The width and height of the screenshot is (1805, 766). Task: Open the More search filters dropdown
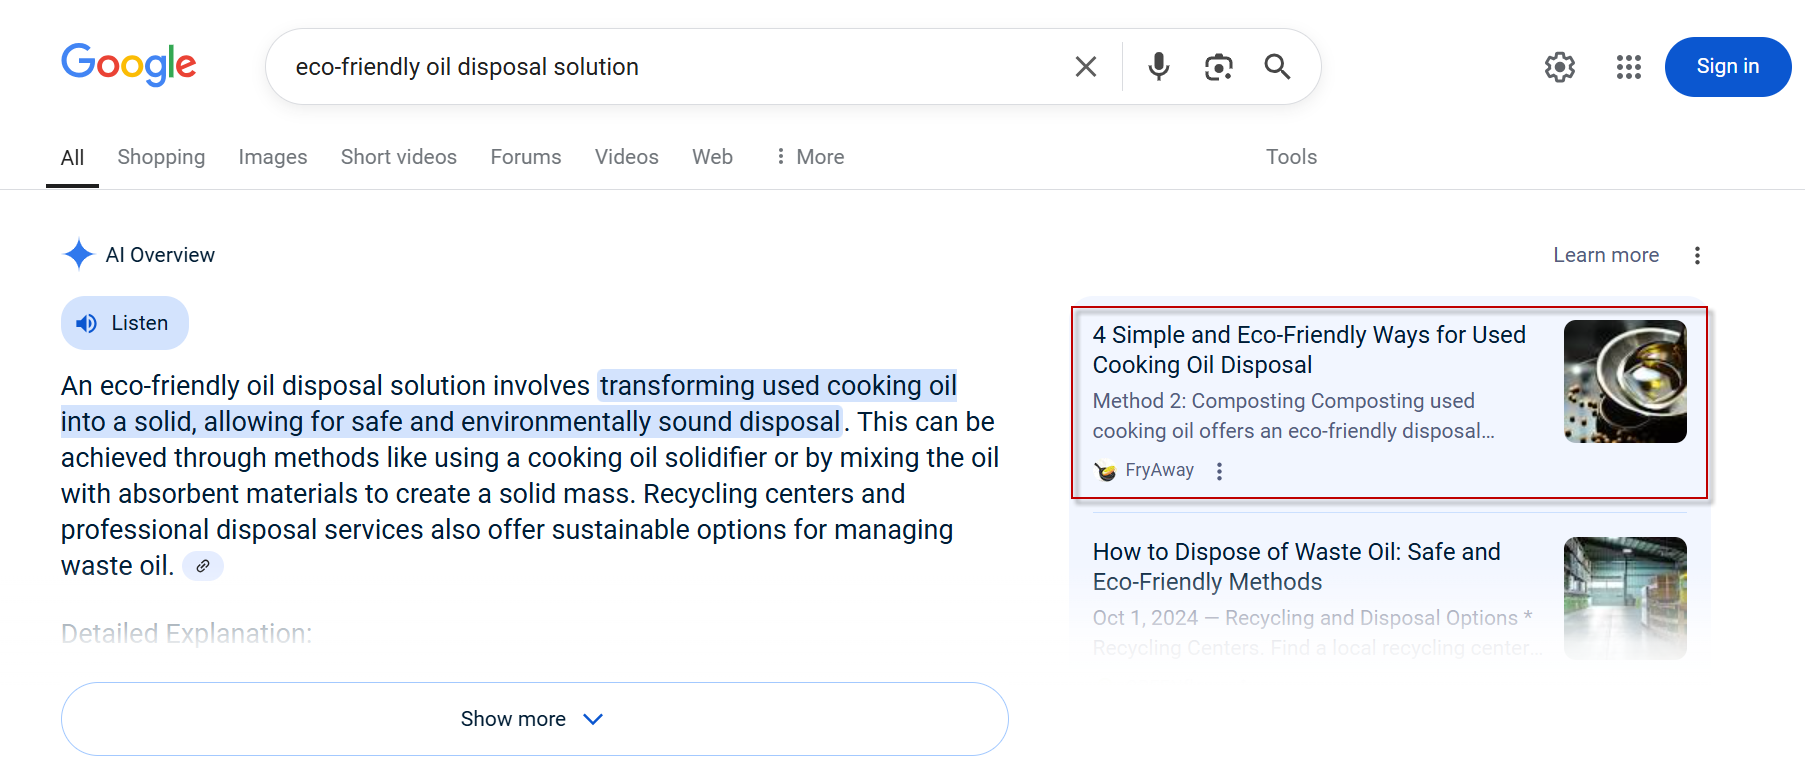[810, 157]
